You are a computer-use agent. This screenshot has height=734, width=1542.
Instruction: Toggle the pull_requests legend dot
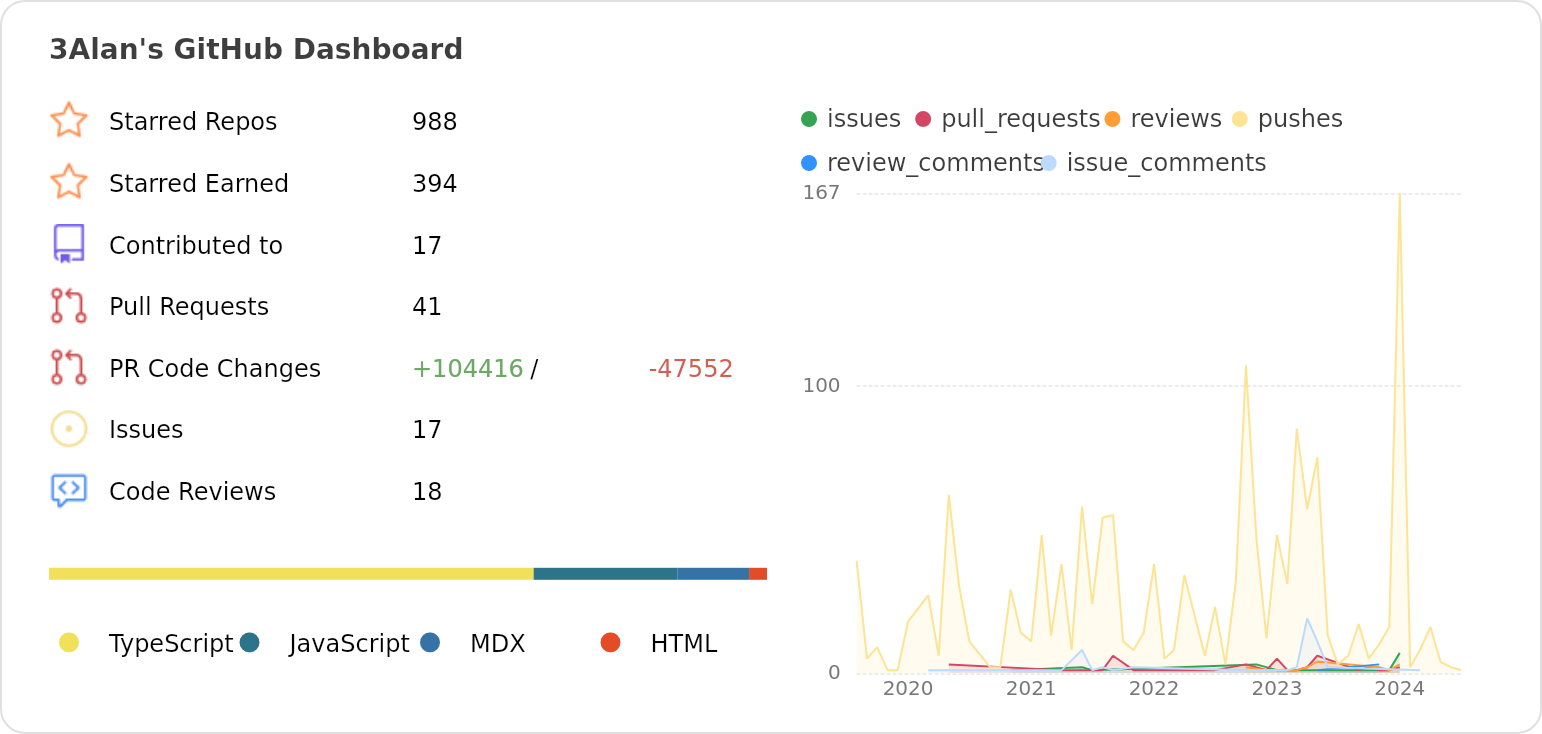click(923, 119)
